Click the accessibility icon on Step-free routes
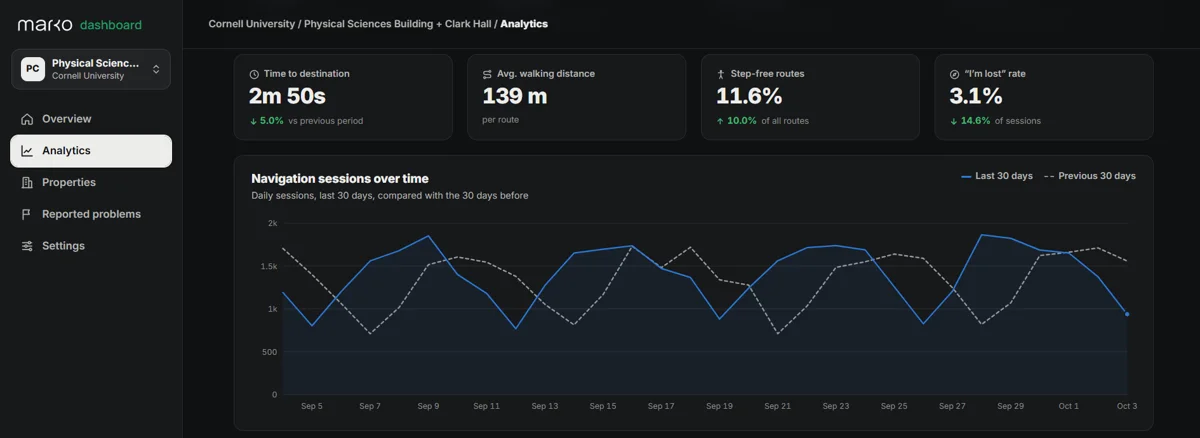This screenshot has height=438, width=1200. coord(721,74)
